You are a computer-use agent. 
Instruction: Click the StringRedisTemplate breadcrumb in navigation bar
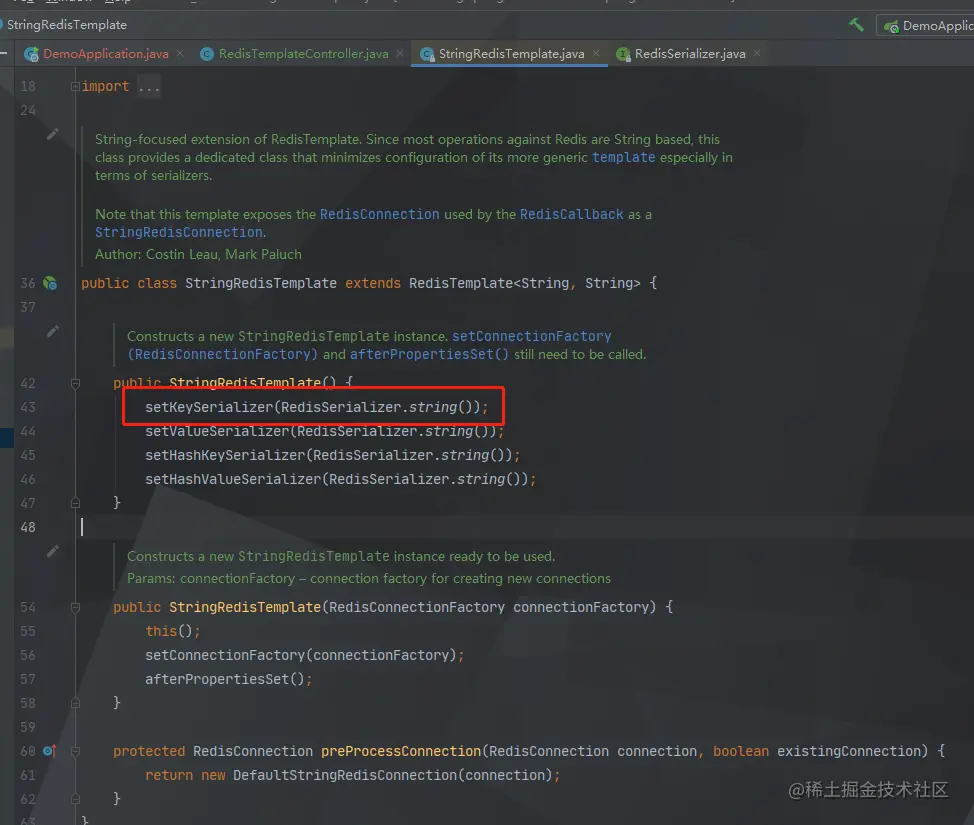coord(66,25)
